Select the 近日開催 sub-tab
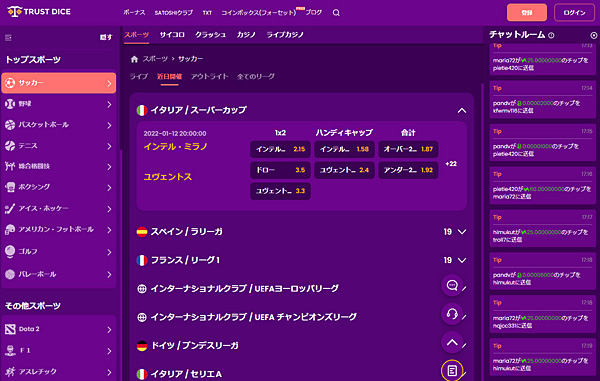This screenshot has height=381, width=600. click(x=170, y=77)
